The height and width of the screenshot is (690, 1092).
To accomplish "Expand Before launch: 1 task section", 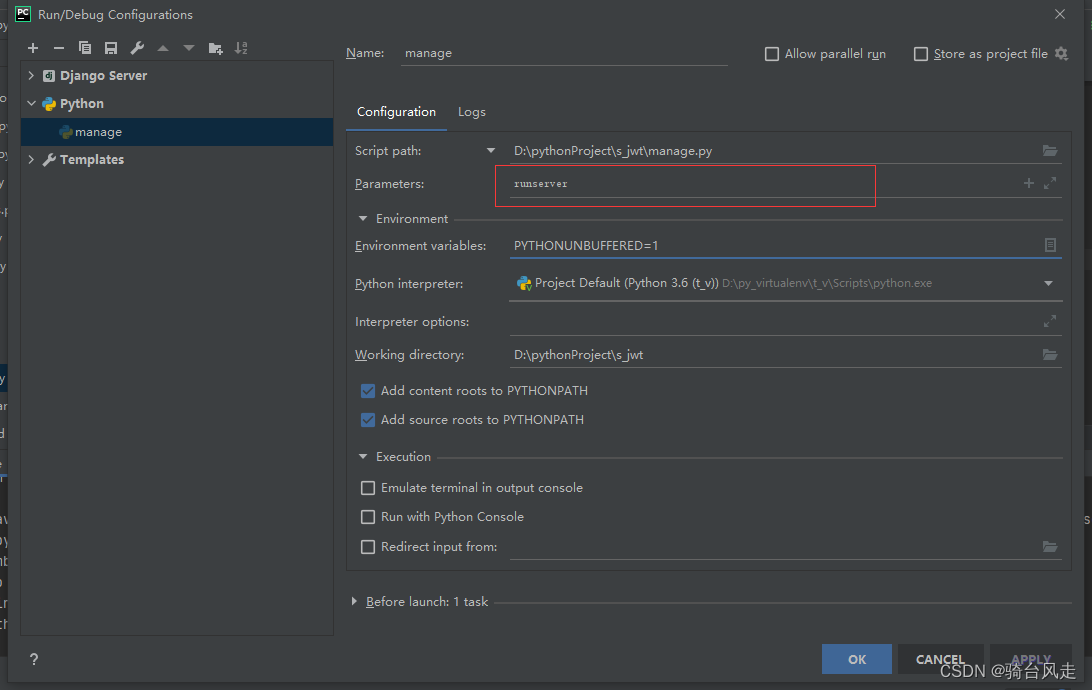I will coord(355,601).
